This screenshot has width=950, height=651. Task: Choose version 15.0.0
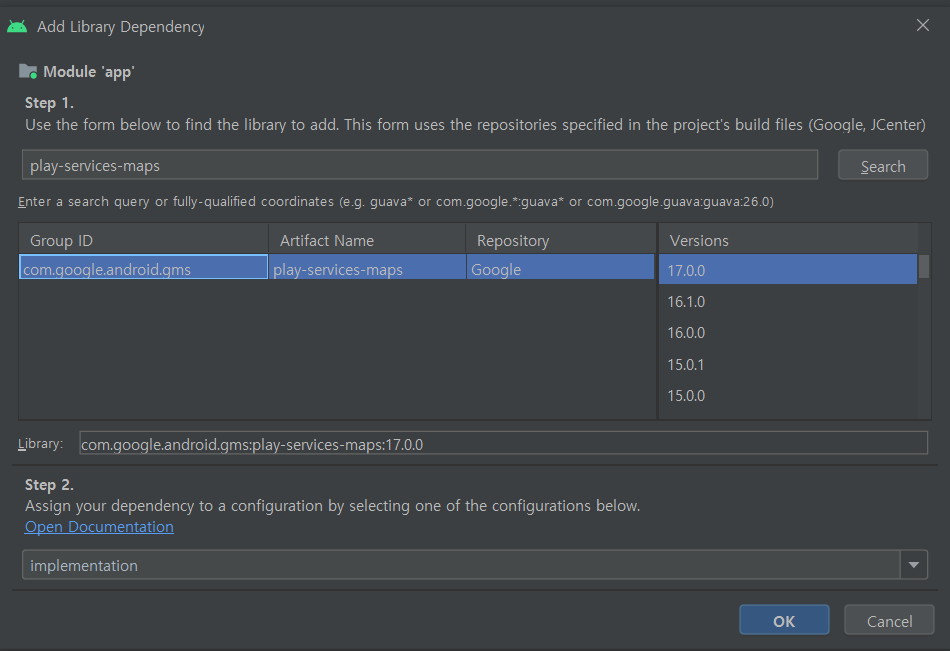point(788,395)
